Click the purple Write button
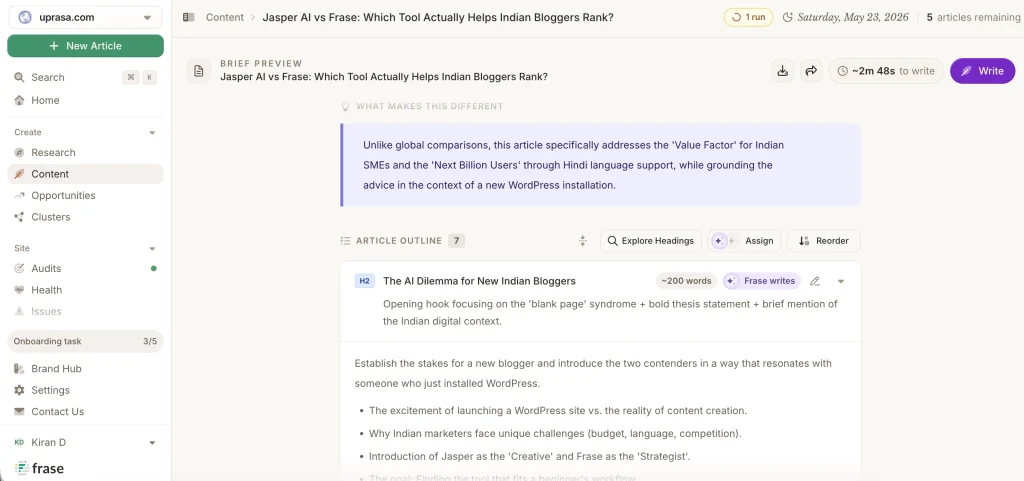 (x=982, y=70)
